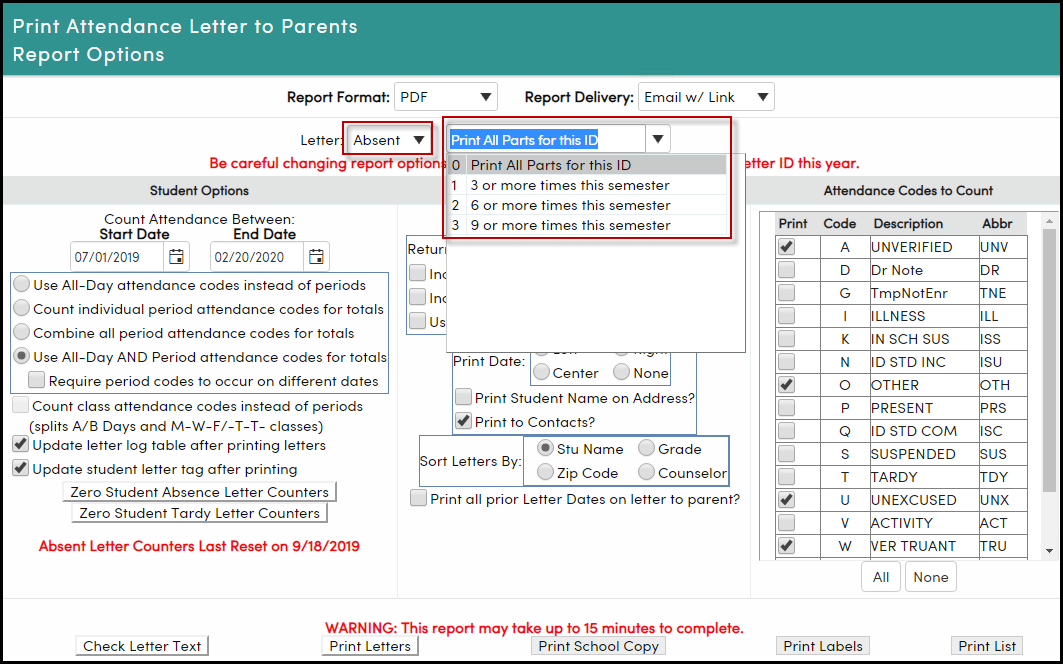Click None to clear attendance codes

(931, 577)
